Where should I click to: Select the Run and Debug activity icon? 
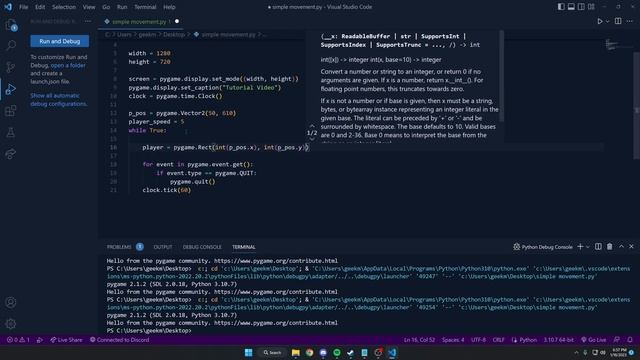[11, 89]
